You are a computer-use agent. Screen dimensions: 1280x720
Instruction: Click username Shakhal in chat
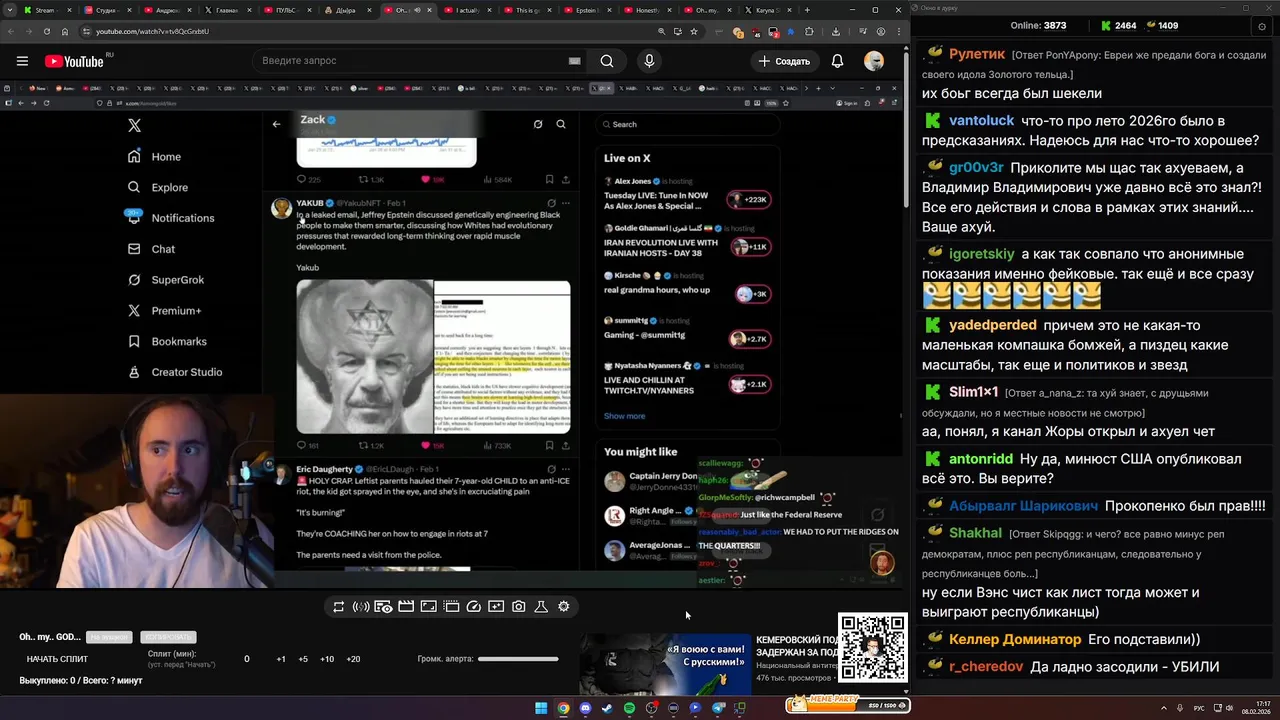975,533
